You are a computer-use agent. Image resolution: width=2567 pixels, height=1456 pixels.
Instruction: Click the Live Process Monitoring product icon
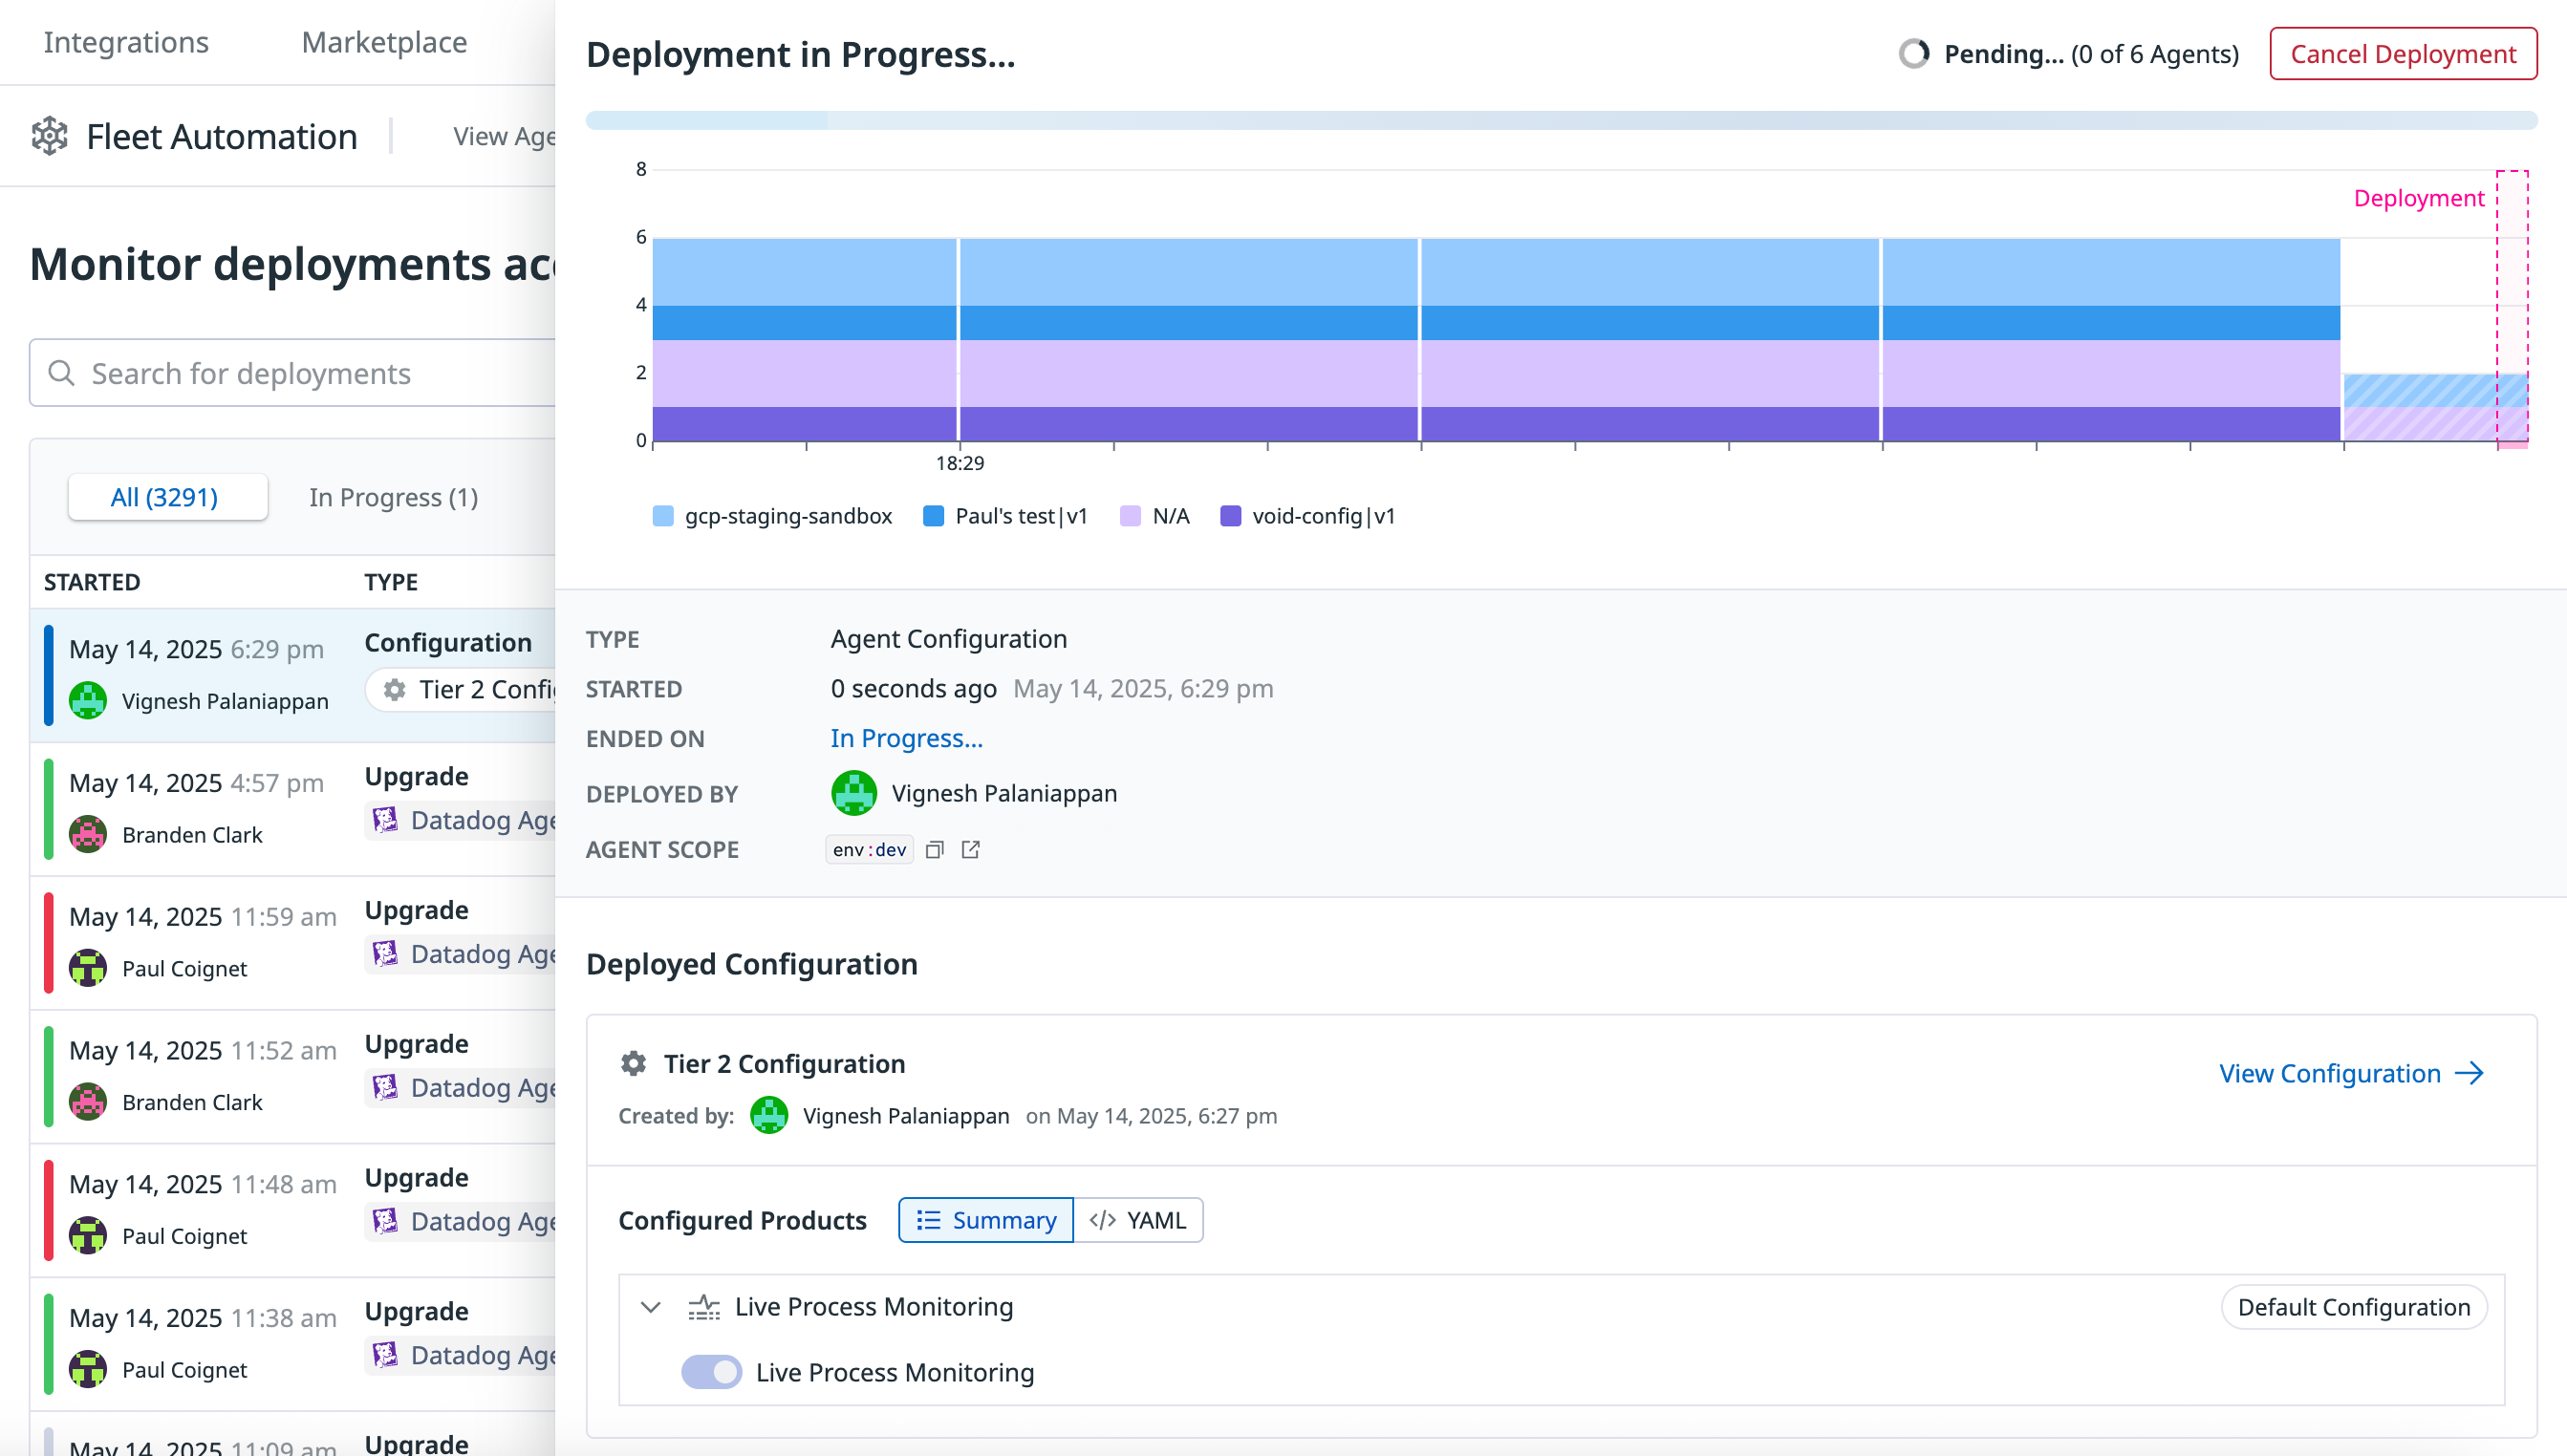click(704, 1306)
